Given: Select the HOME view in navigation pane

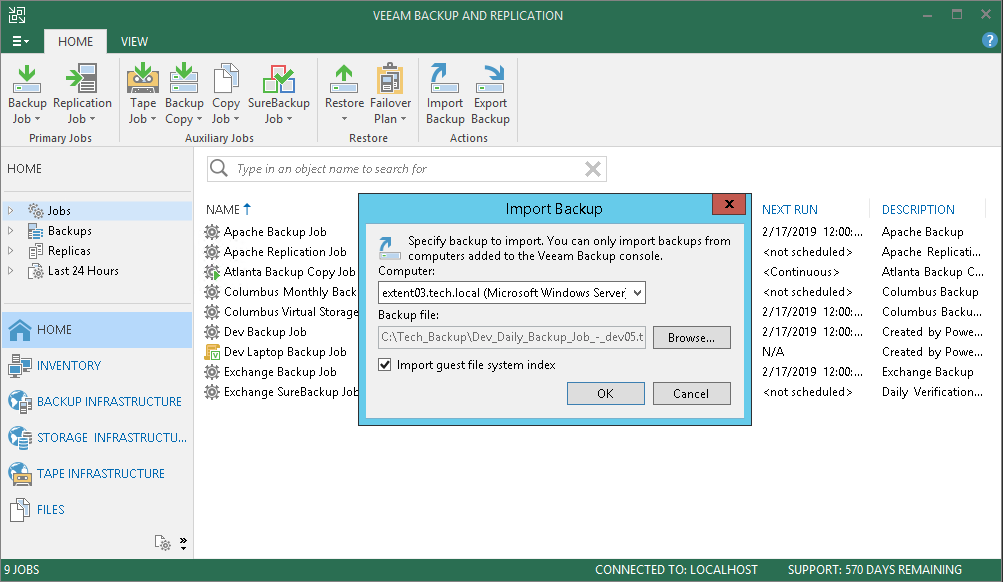Looking at the screenshot, I should (x=96, y=329).
